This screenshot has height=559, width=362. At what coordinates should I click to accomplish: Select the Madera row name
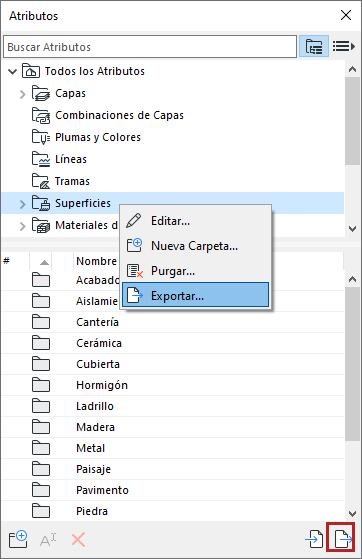point(95,427)
